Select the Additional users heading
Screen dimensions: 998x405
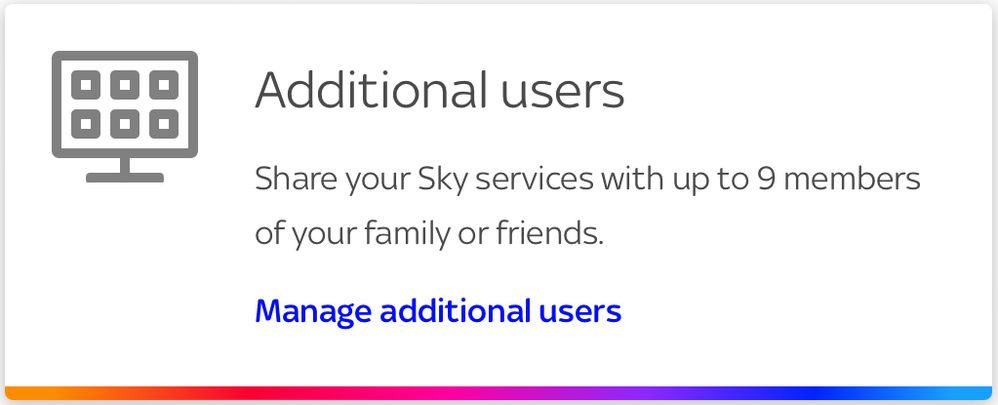(440, 92)
